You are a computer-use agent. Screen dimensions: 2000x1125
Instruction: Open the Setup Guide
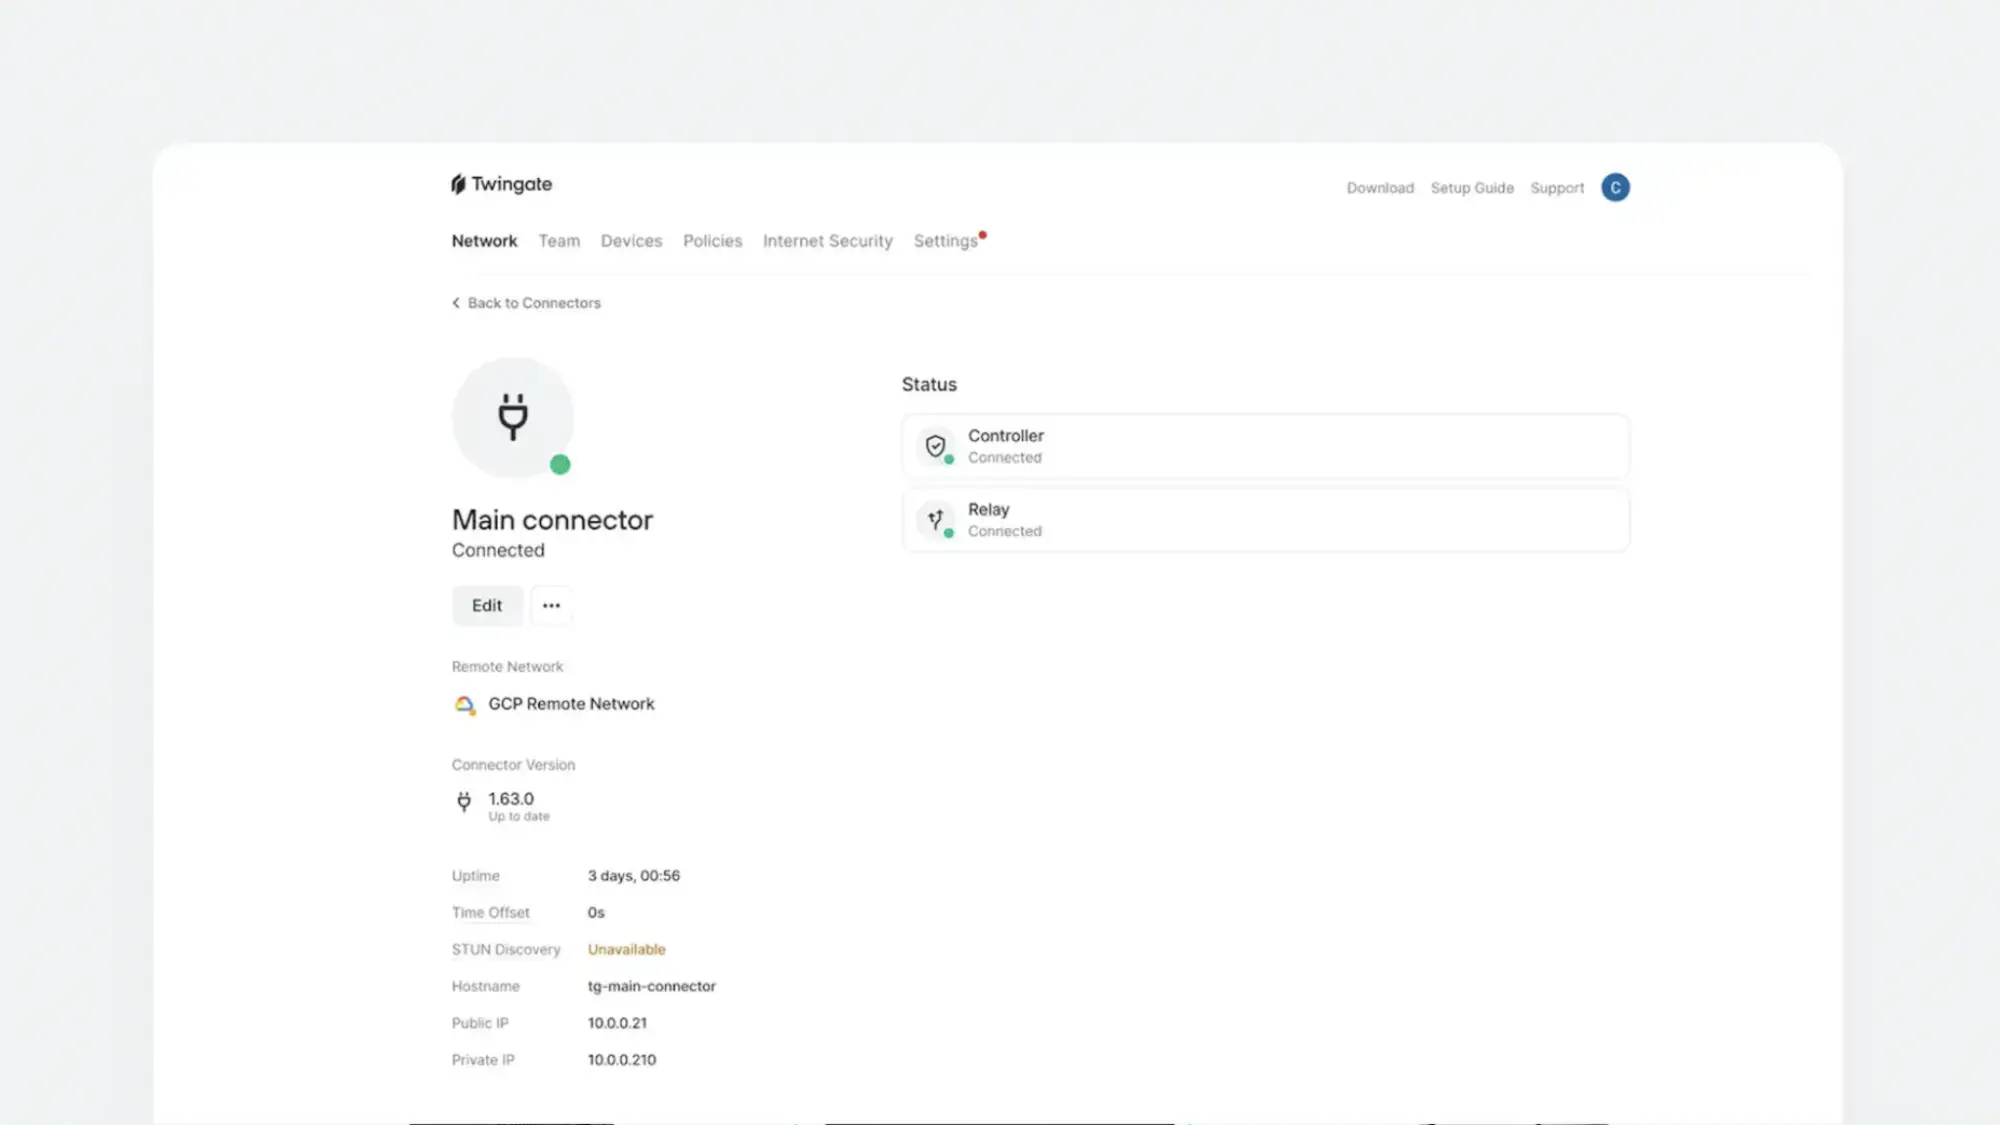1472,188
